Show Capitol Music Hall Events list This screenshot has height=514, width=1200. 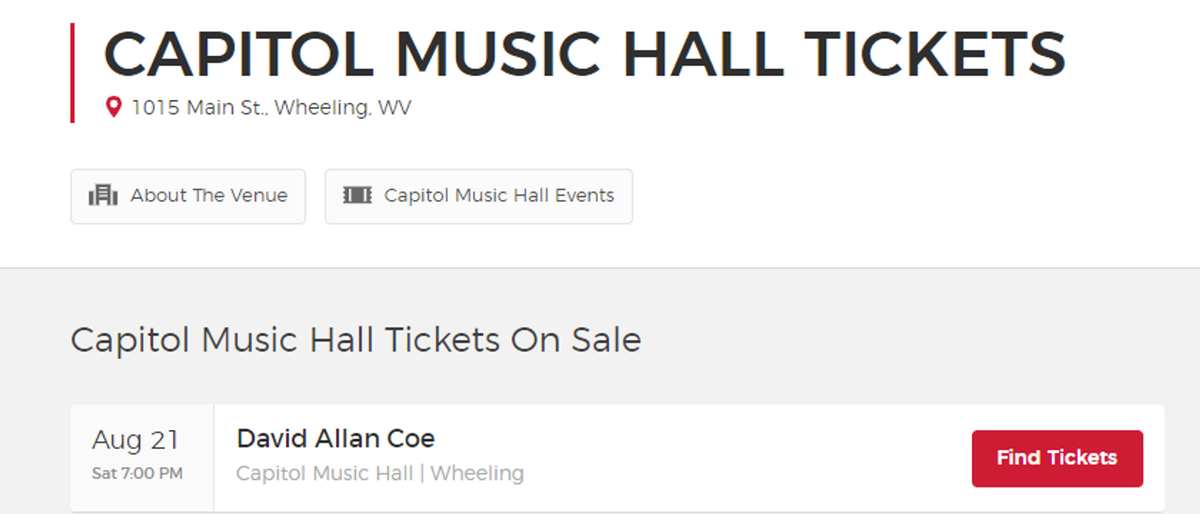point(479,196)
